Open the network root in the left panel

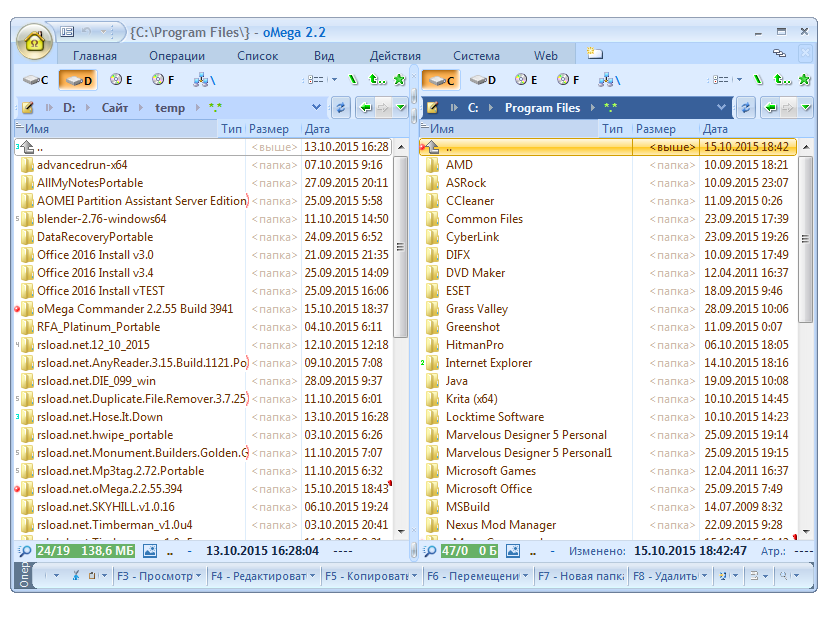coord(203,80)
